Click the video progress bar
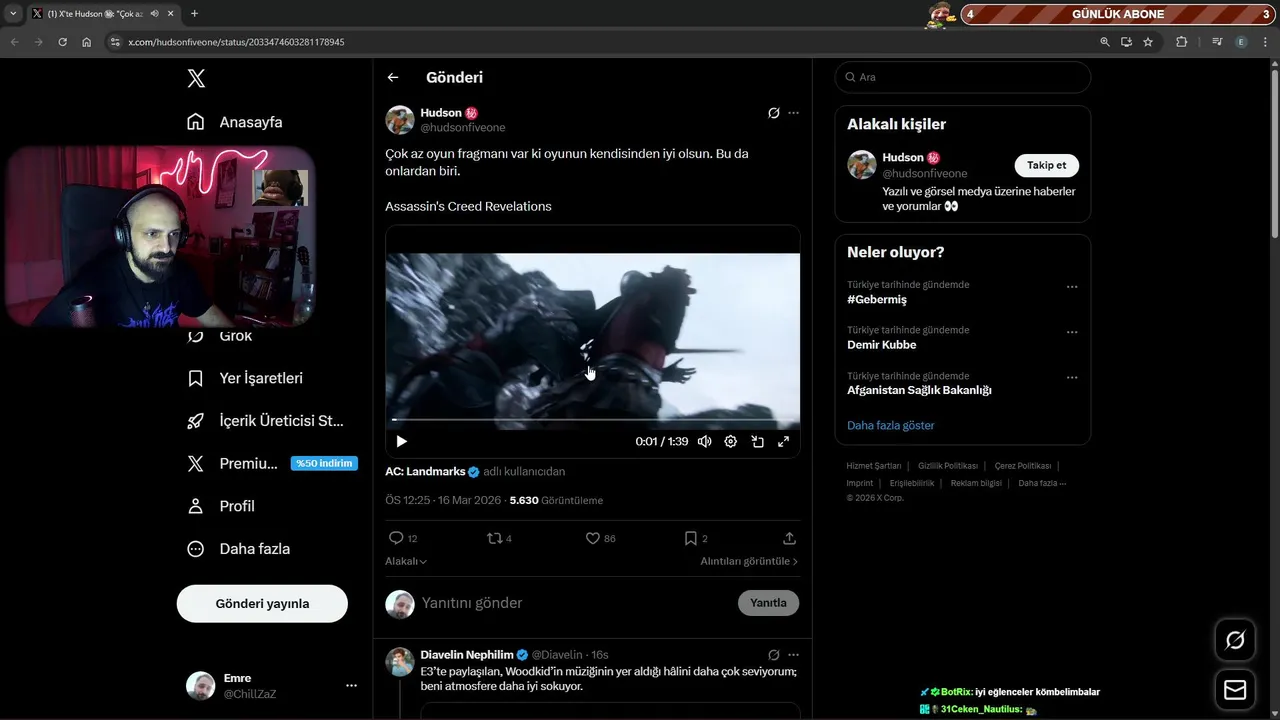The width and height of the screenshot is (1280, 720). tap(592, 420)
